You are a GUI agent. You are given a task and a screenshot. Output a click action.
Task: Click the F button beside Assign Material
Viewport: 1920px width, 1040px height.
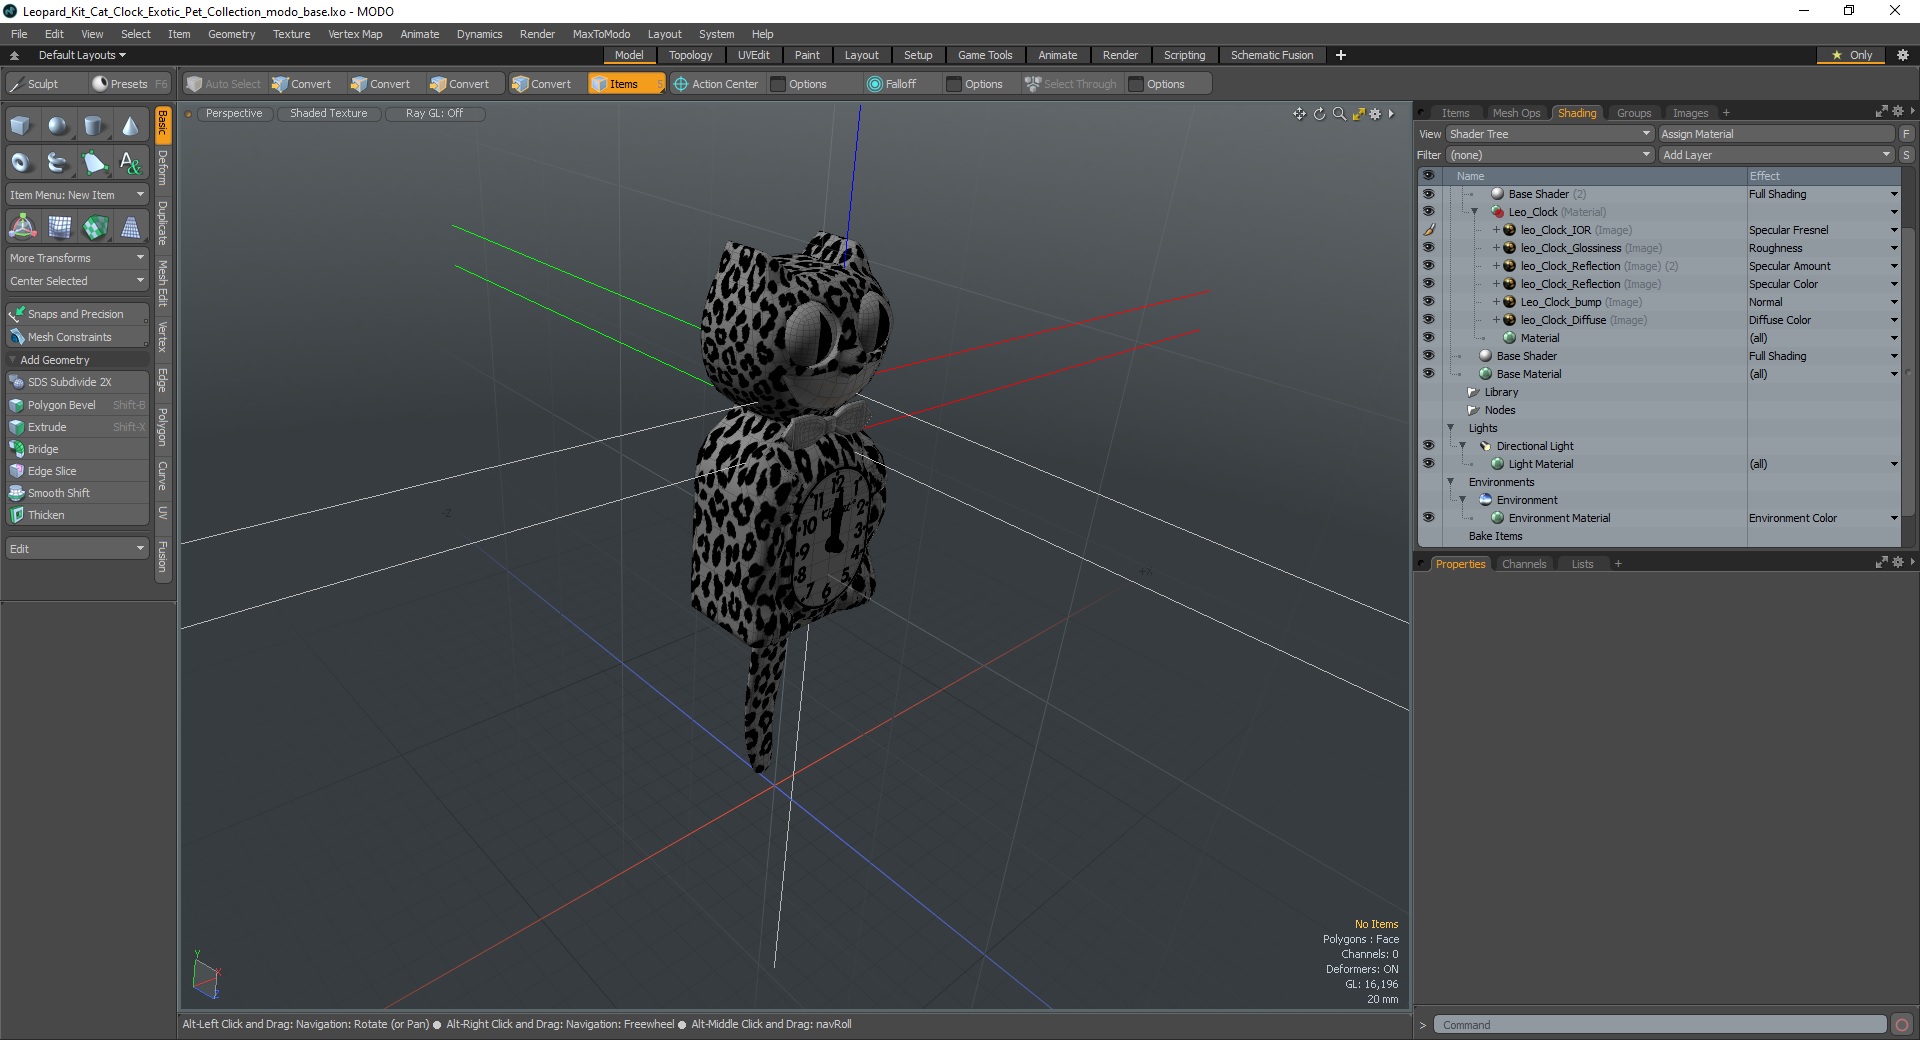tap(1906, 134)
